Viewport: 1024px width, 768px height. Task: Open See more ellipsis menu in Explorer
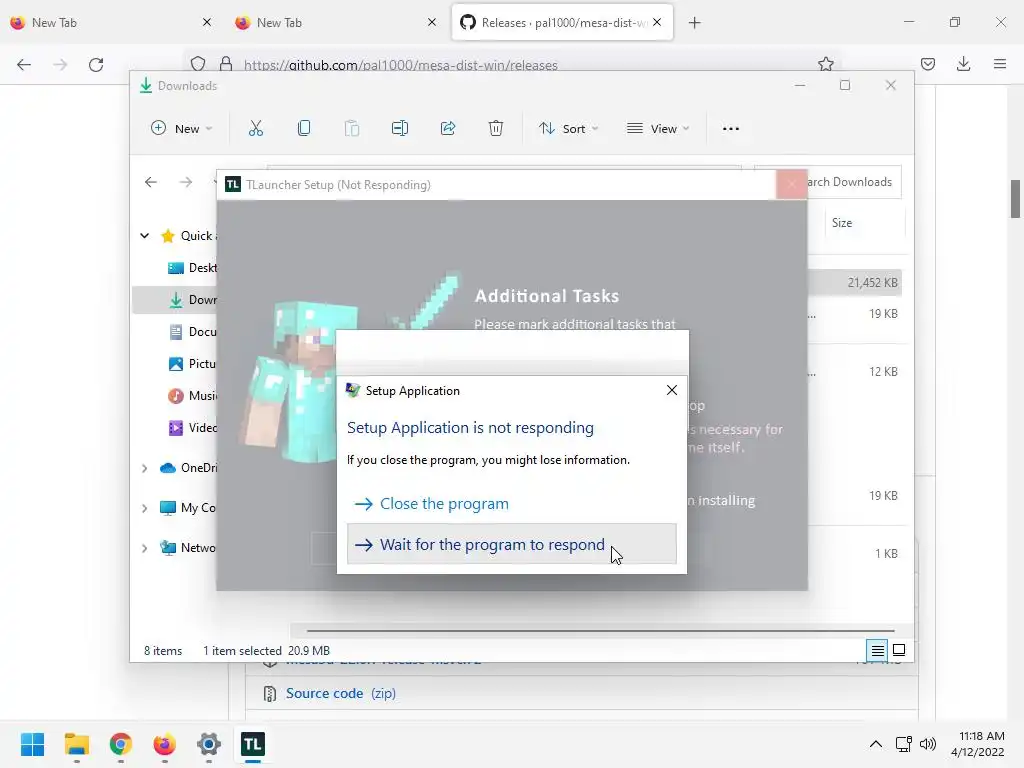(731, 129)
